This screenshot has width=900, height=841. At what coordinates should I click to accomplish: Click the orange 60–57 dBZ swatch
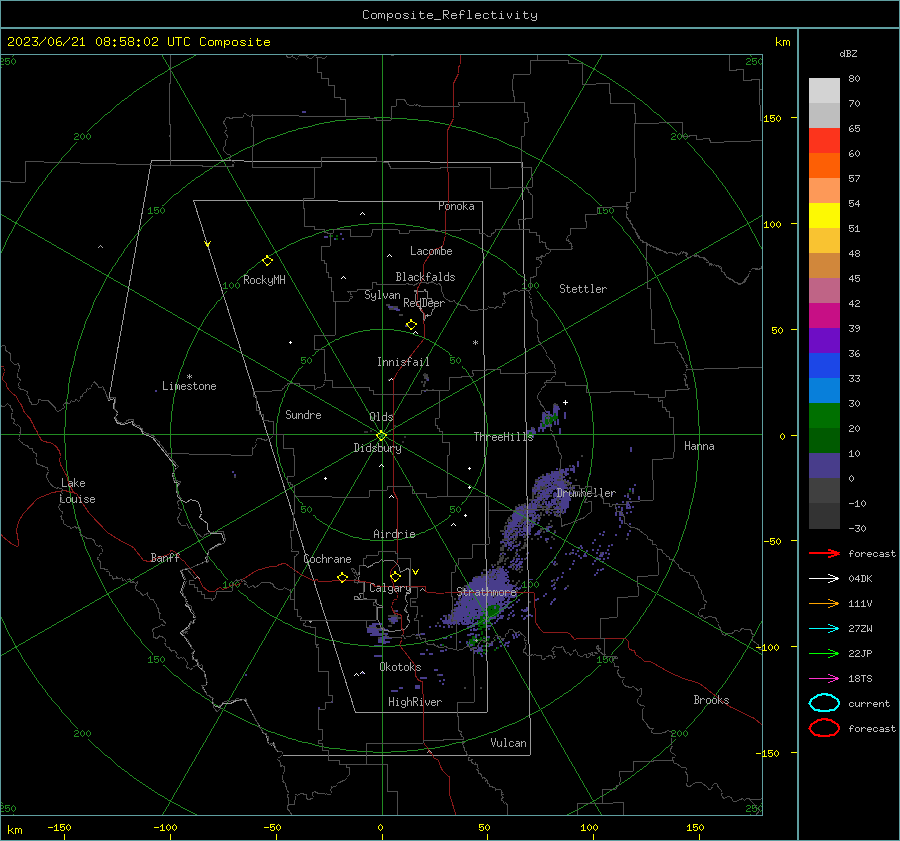(824, 165)
